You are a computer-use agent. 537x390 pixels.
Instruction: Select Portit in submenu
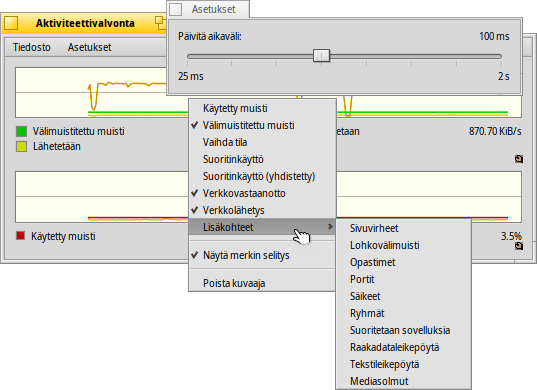[403, 279]
